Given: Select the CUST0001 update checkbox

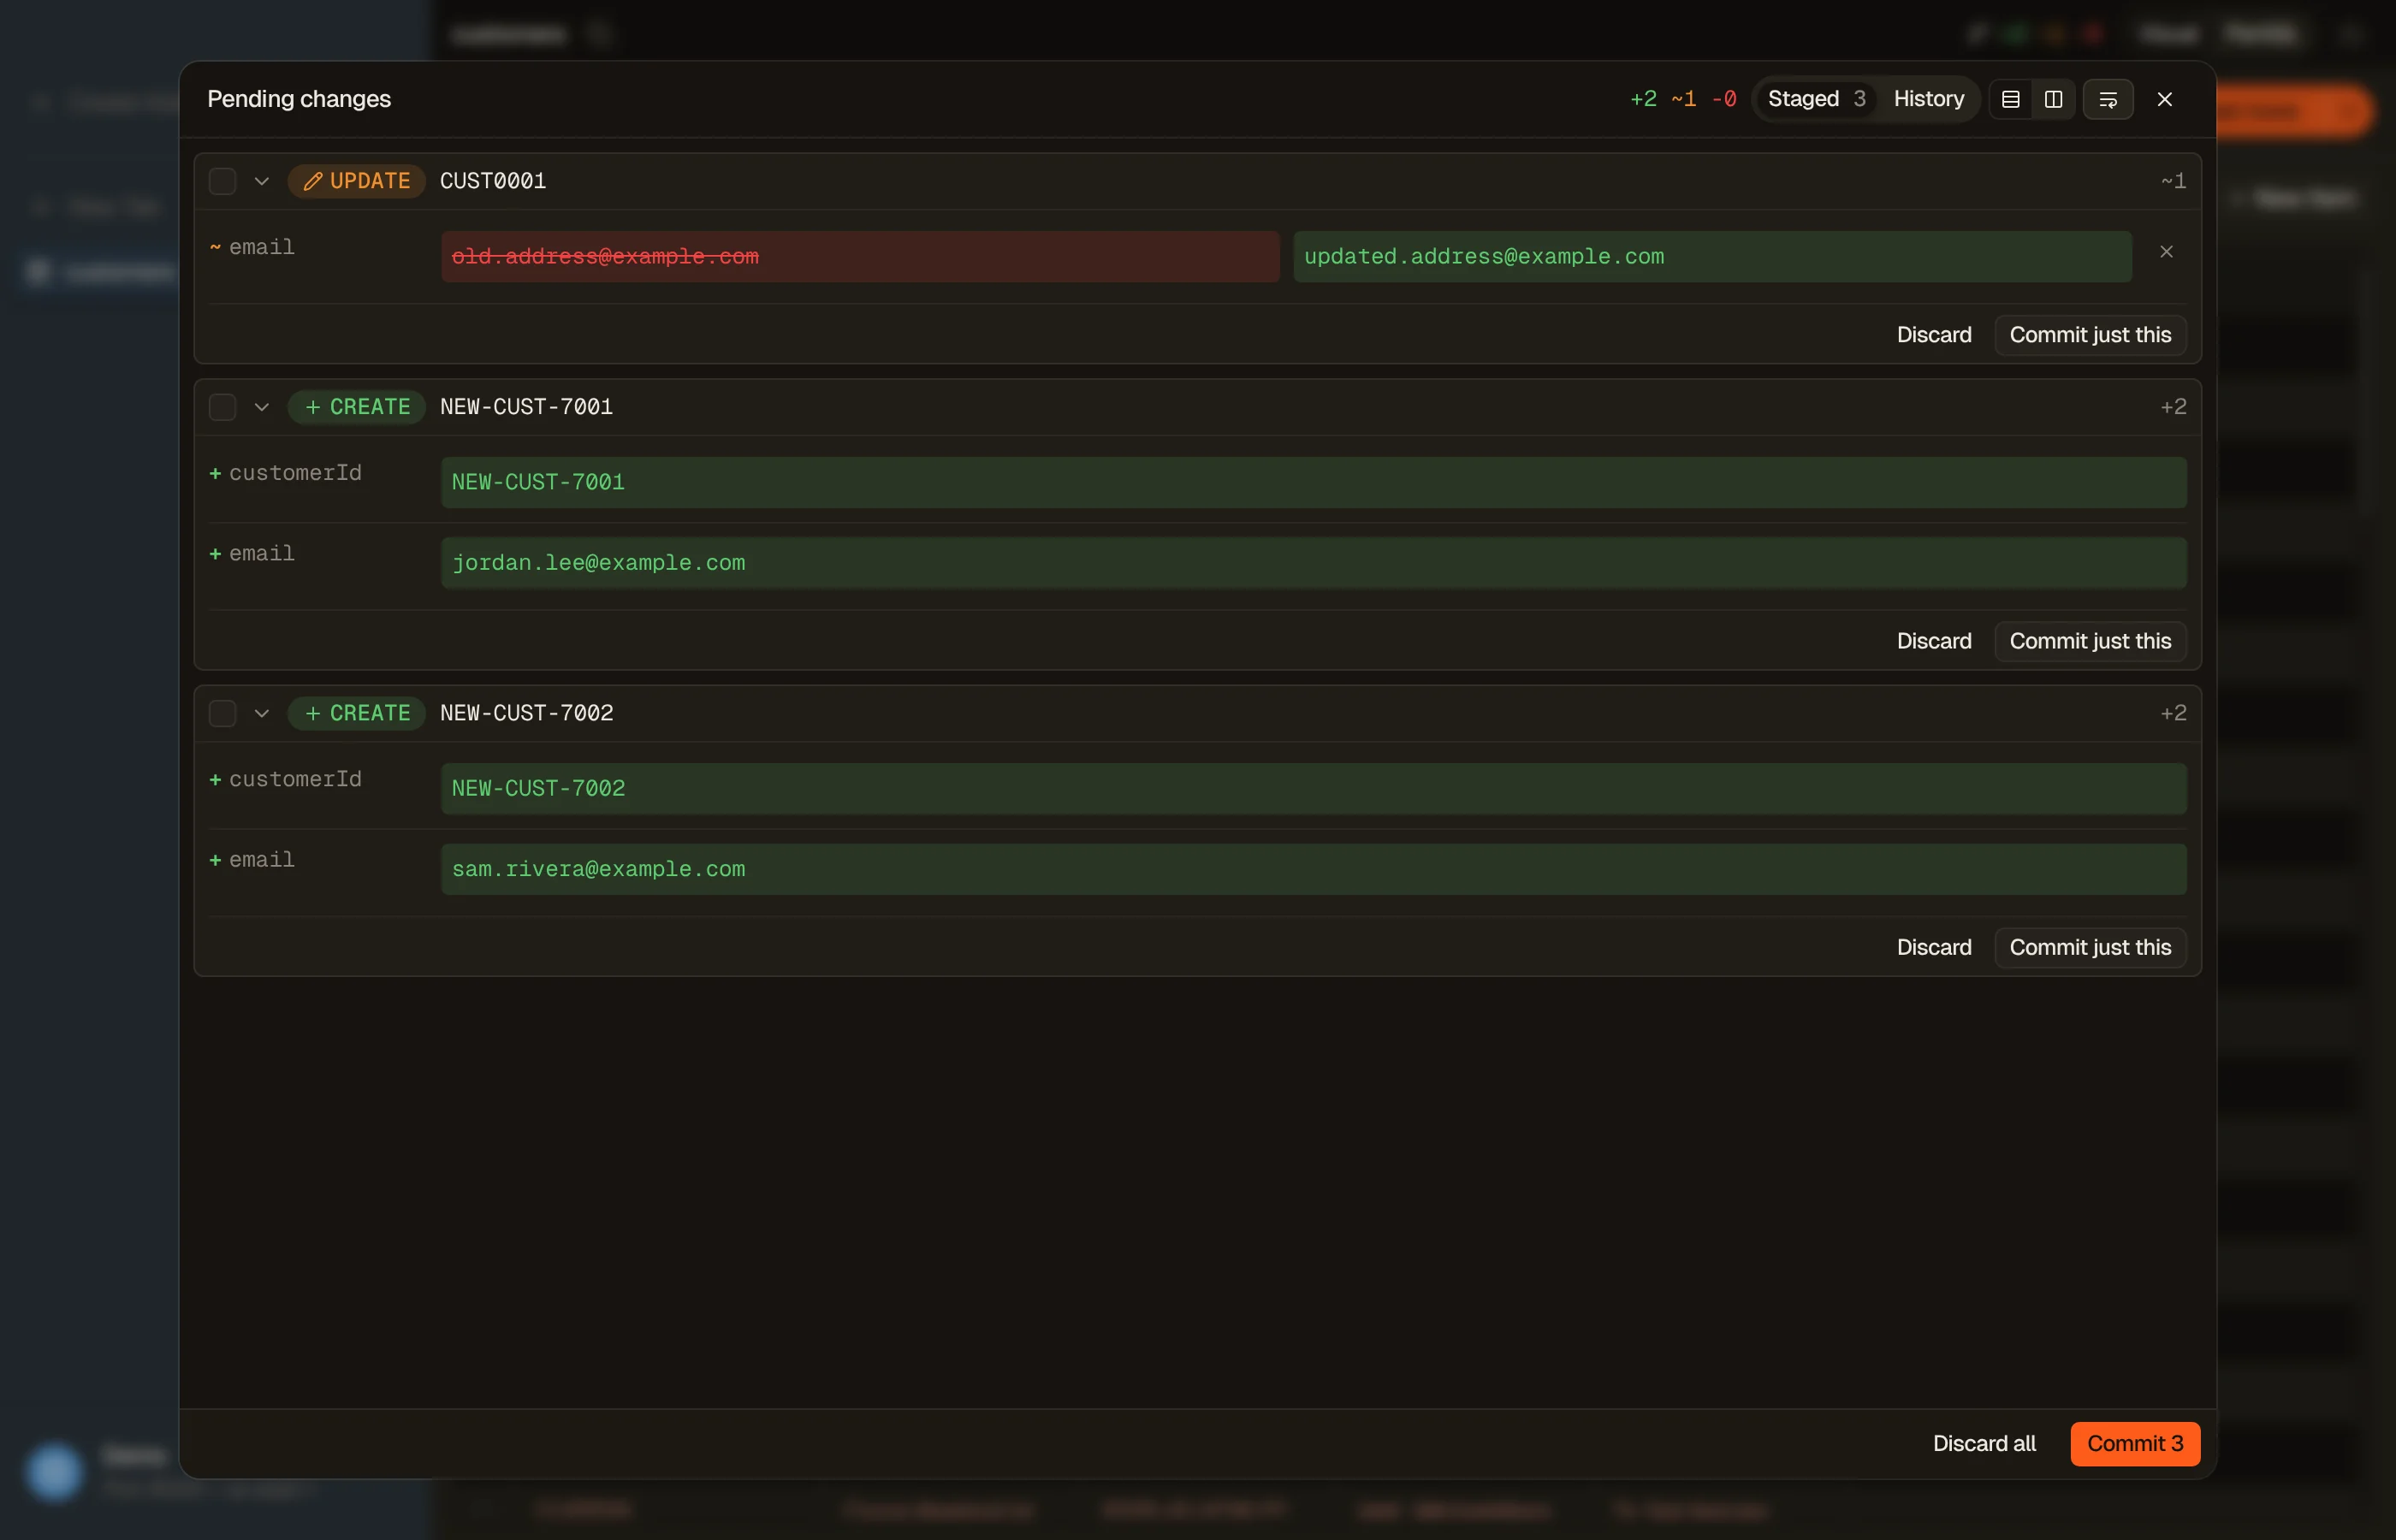Looking at the screenshot, I should 222,181.
